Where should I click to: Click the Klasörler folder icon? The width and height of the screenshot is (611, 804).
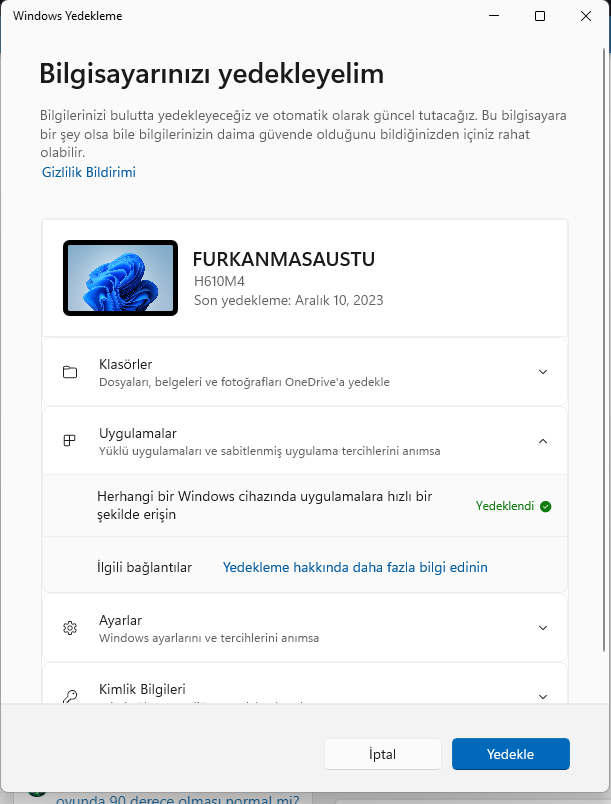point(70,372)
